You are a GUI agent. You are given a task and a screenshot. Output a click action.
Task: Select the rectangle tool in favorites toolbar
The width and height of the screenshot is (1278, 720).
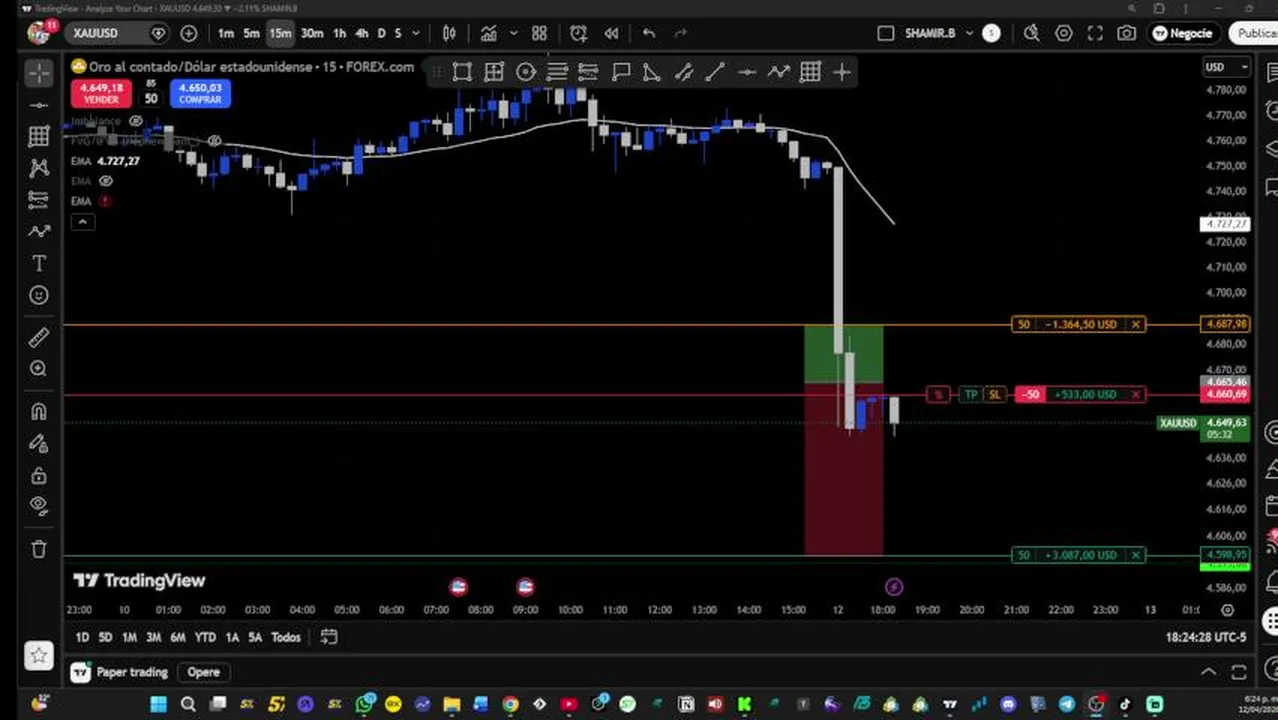pos(462,72)
